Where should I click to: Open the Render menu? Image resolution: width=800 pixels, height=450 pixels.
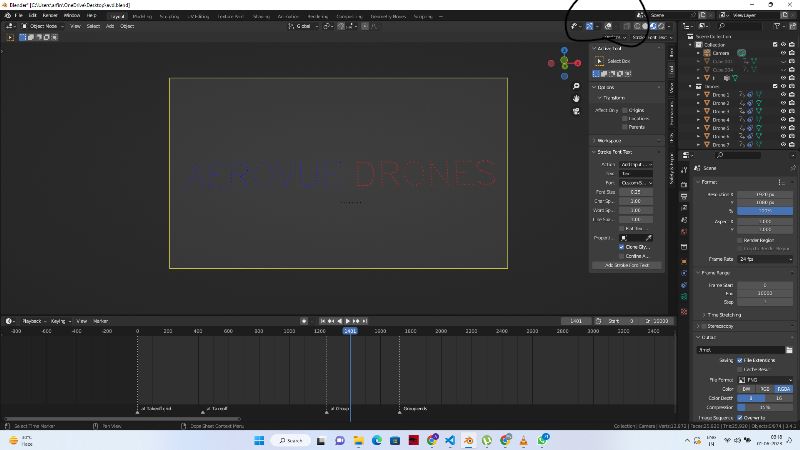(x=50, y=16)
